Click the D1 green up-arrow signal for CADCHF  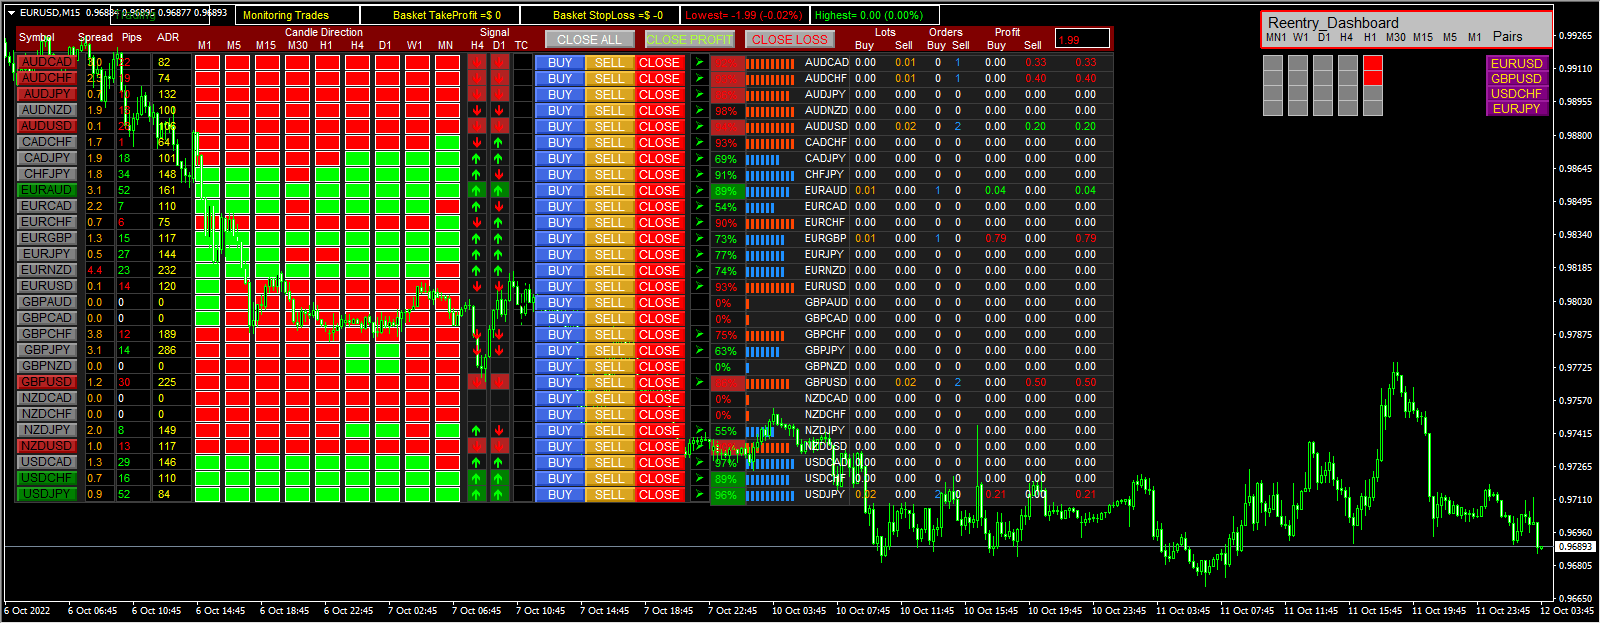(x=499, y=142)
